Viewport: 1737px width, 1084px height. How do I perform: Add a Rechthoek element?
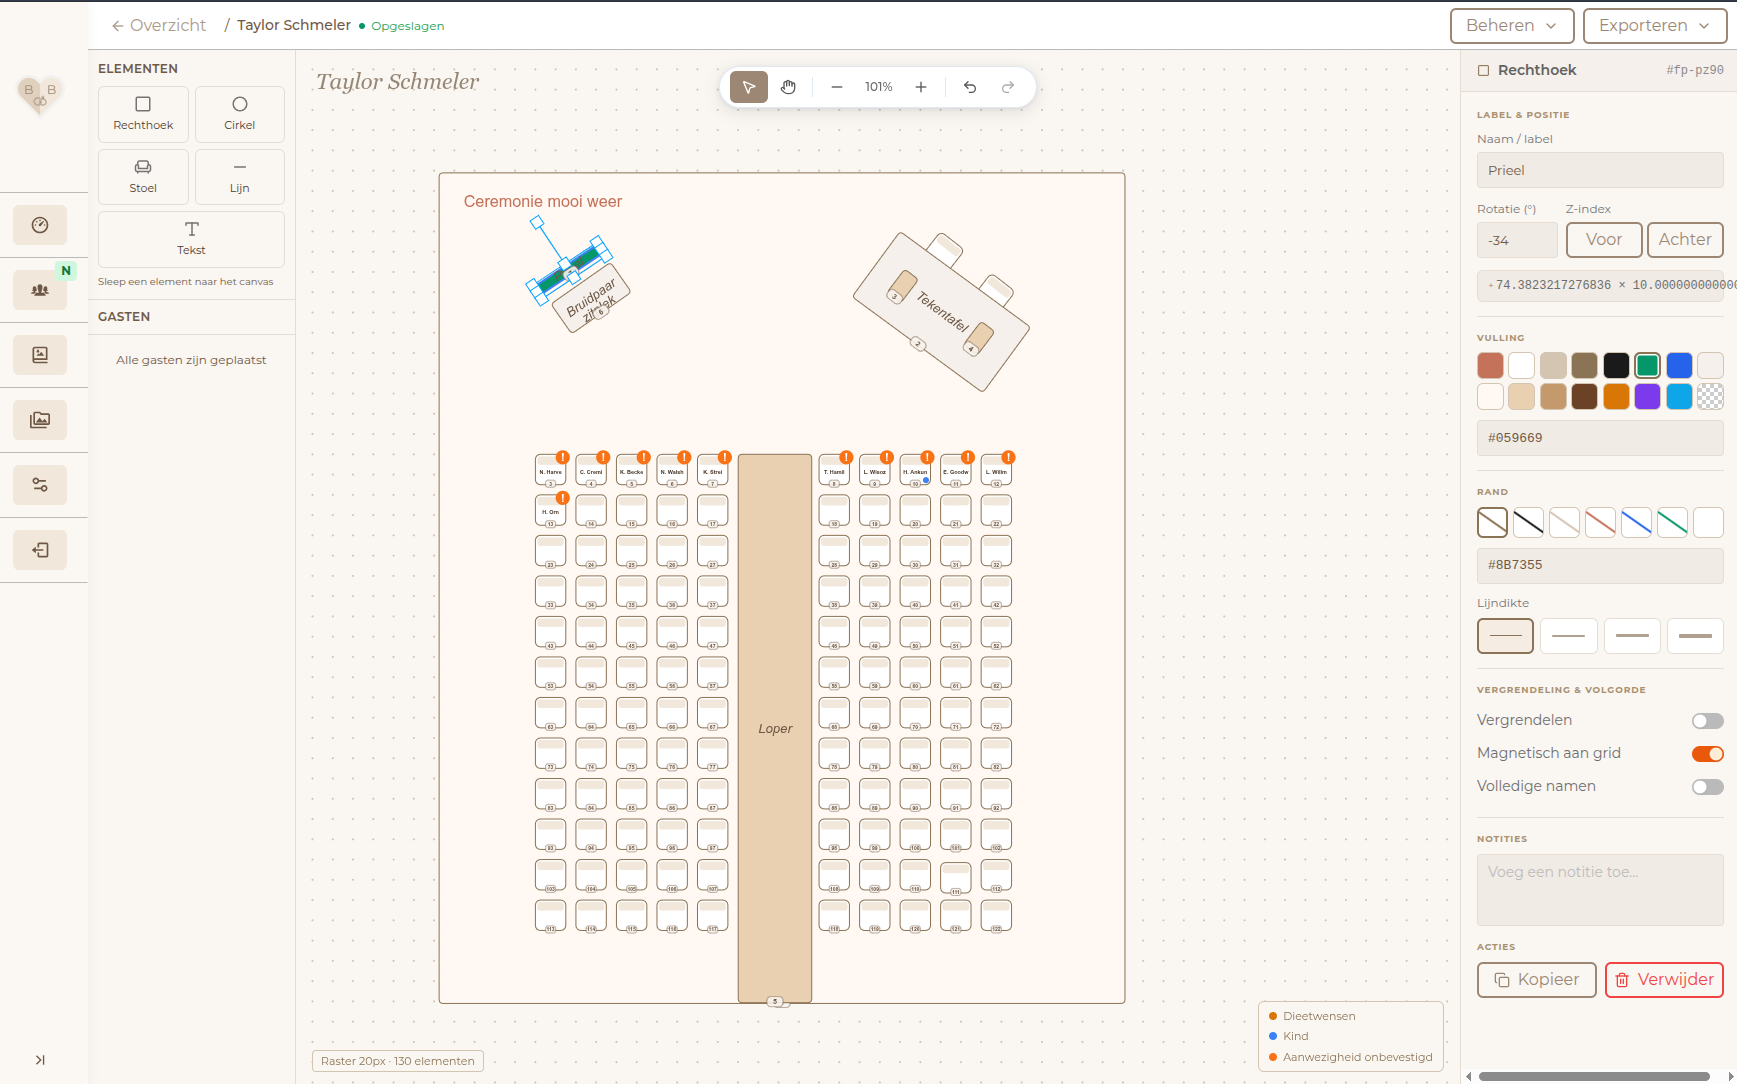[143, 114]
